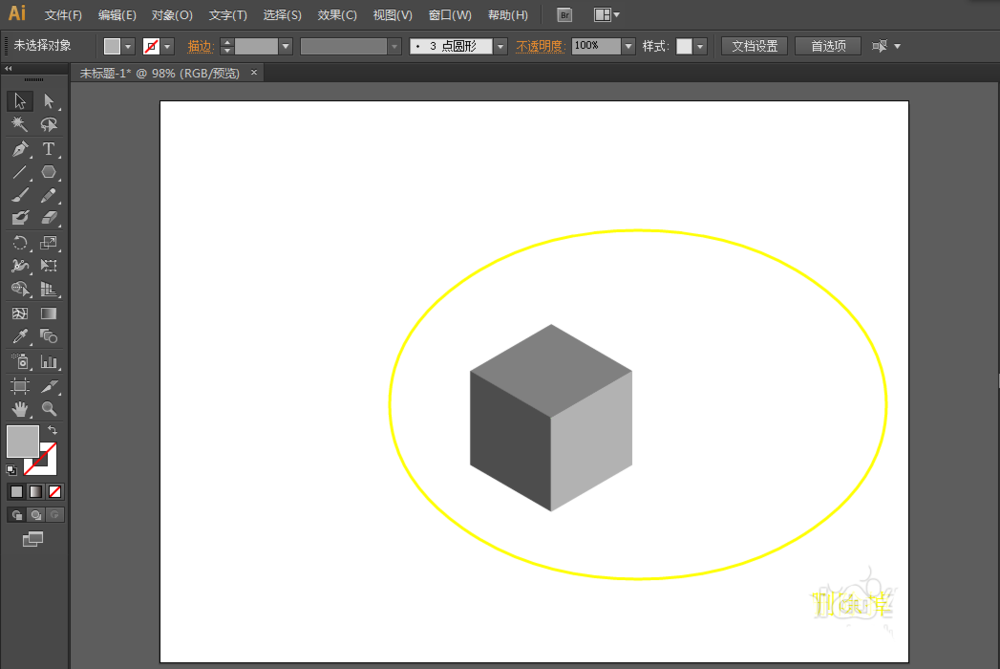Select the Gradient tool

click(48, 313)
